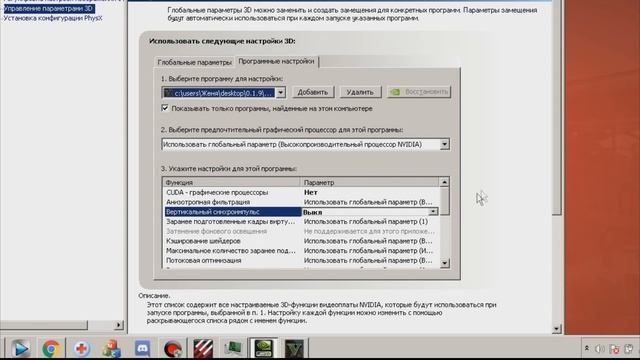Click Потоковая оптимизация parameter value
This screenshot has height=360, width=640.
coord(368,260)
